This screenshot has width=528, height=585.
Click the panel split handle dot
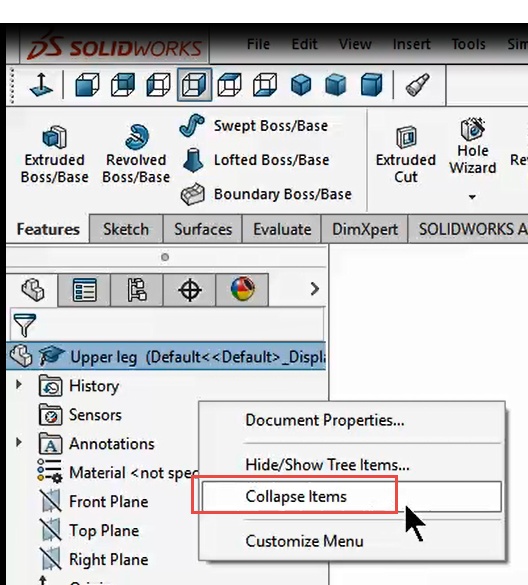coord(165,257)
